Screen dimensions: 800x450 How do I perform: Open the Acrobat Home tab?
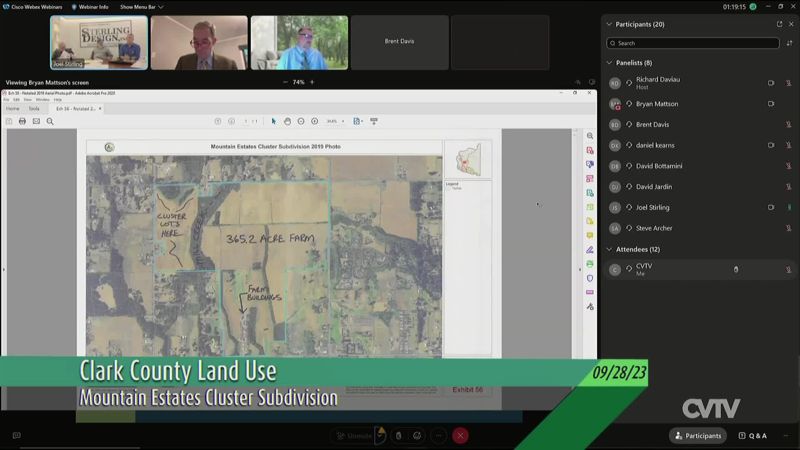13,109
